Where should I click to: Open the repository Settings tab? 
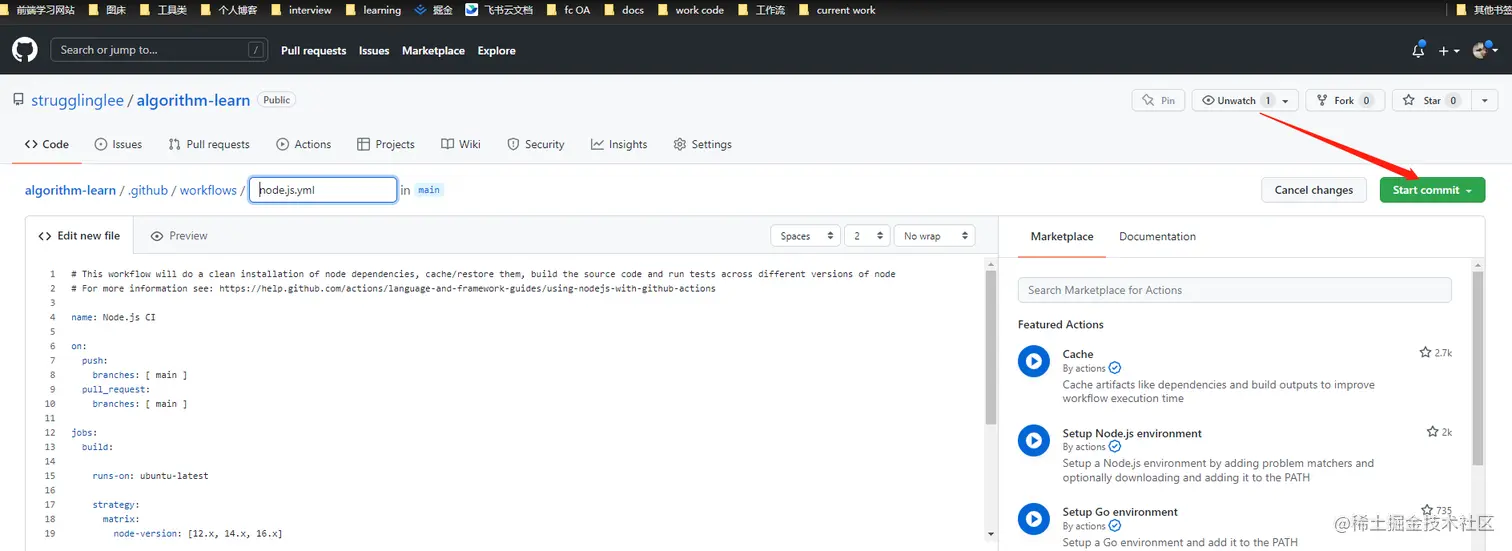[703, 144]
